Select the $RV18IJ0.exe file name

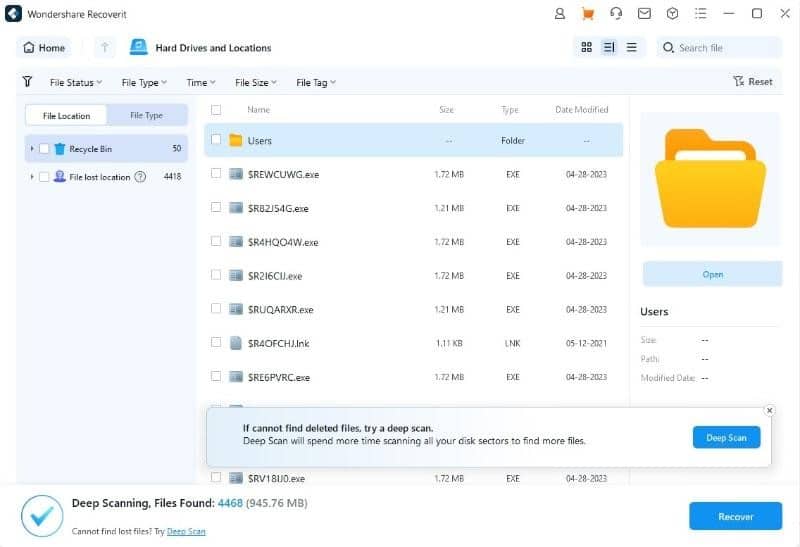[276, 478]
